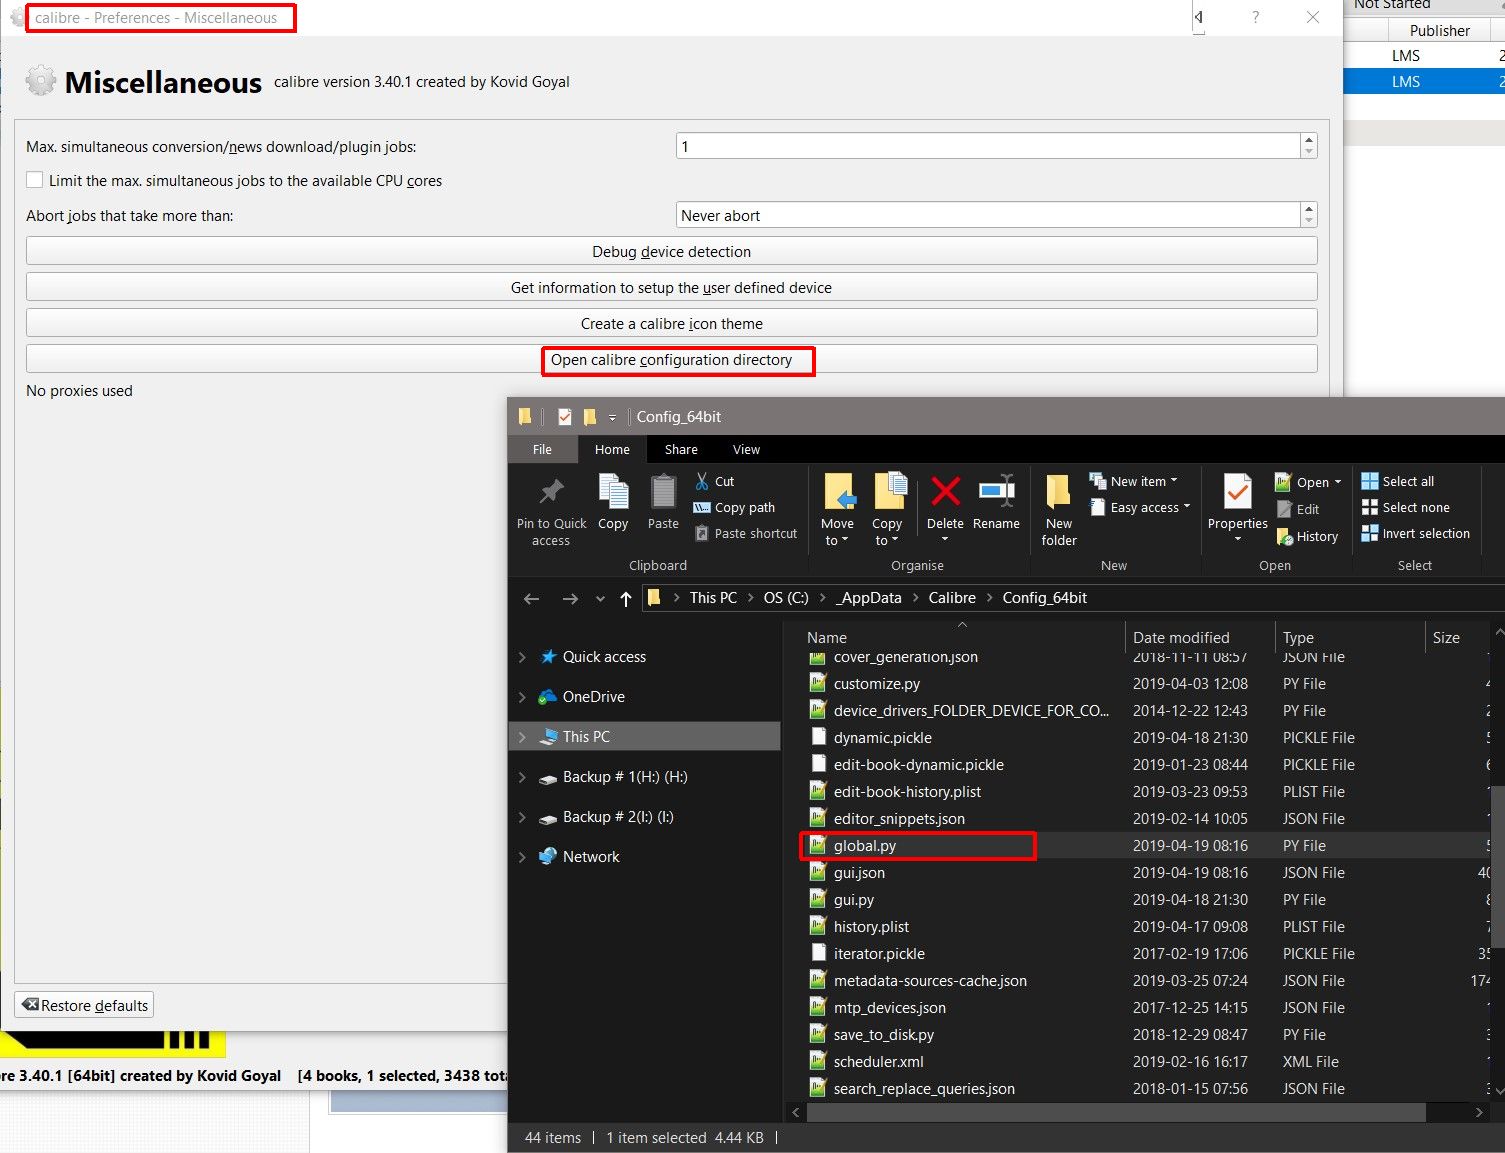Click the file icon of scheduler.xml
This screenshot has height=1153, width=1505.
tap(818, 1062)
